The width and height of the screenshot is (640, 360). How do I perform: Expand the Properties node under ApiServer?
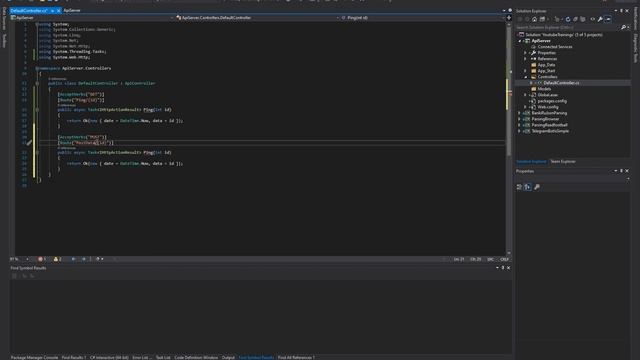point(526,53)
